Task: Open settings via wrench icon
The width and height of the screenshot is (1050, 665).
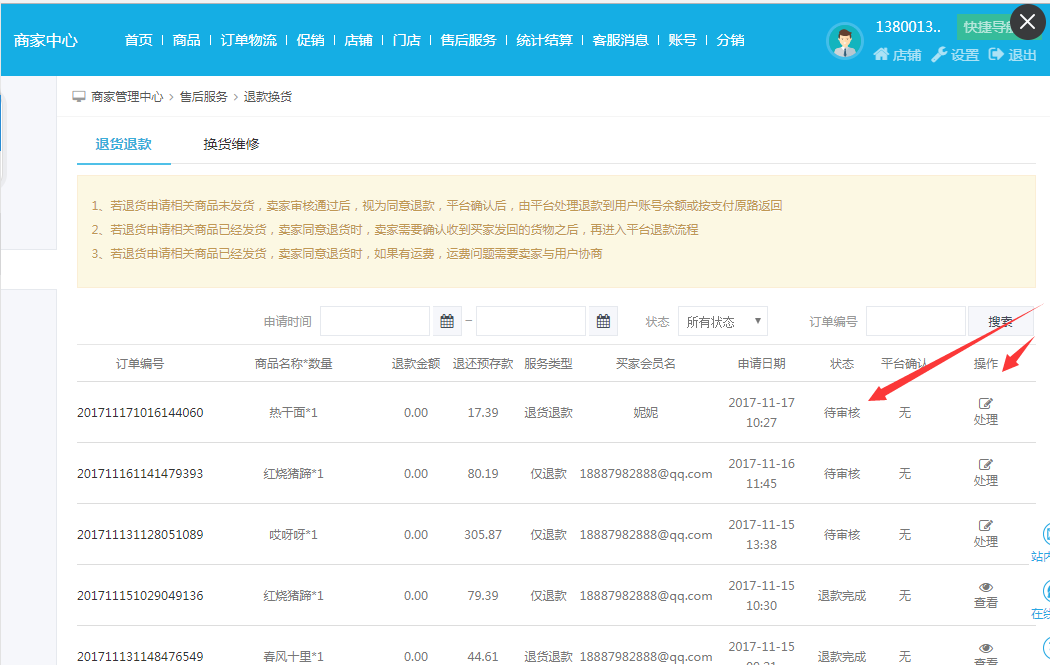Action: pos(938,55)
